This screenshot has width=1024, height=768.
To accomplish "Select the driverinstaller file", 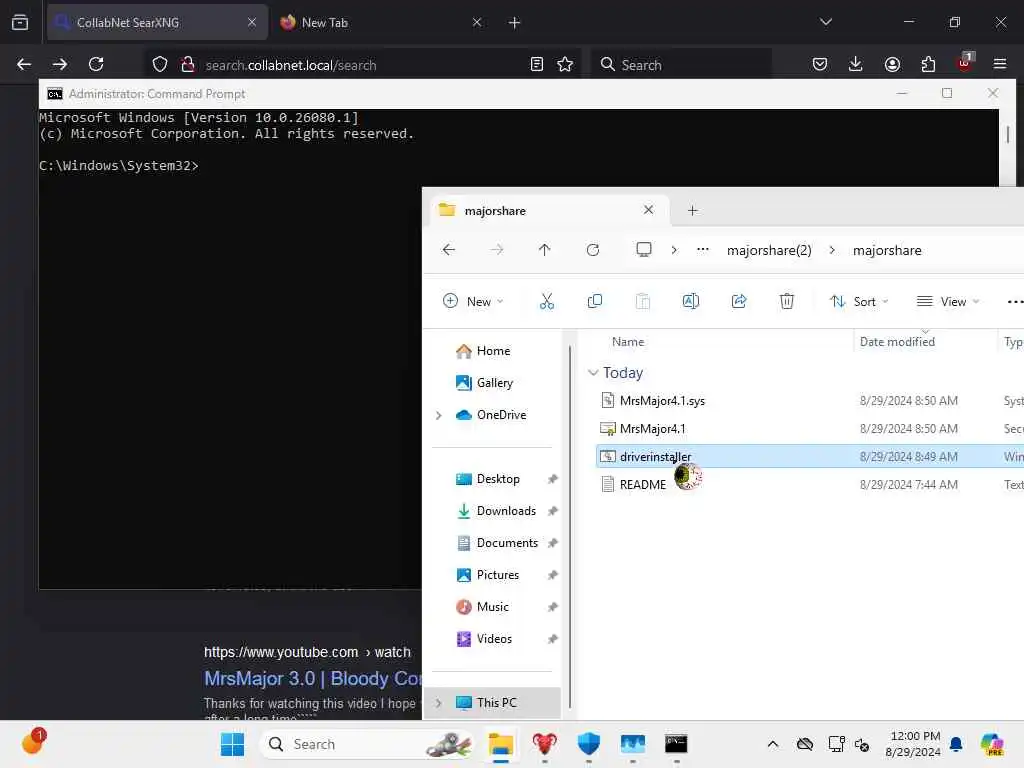I will tap(655, 456).
